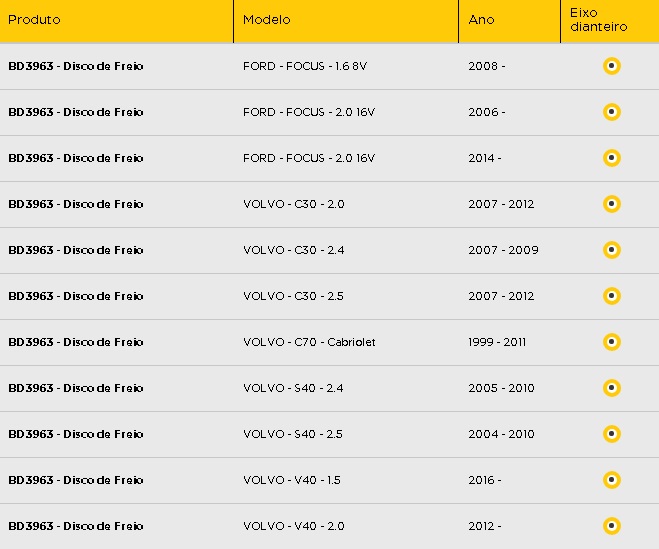This screenshot has width=659, height=549.
Task: Select axle icon in Focus 2014 row
Action: click(612, 158)
